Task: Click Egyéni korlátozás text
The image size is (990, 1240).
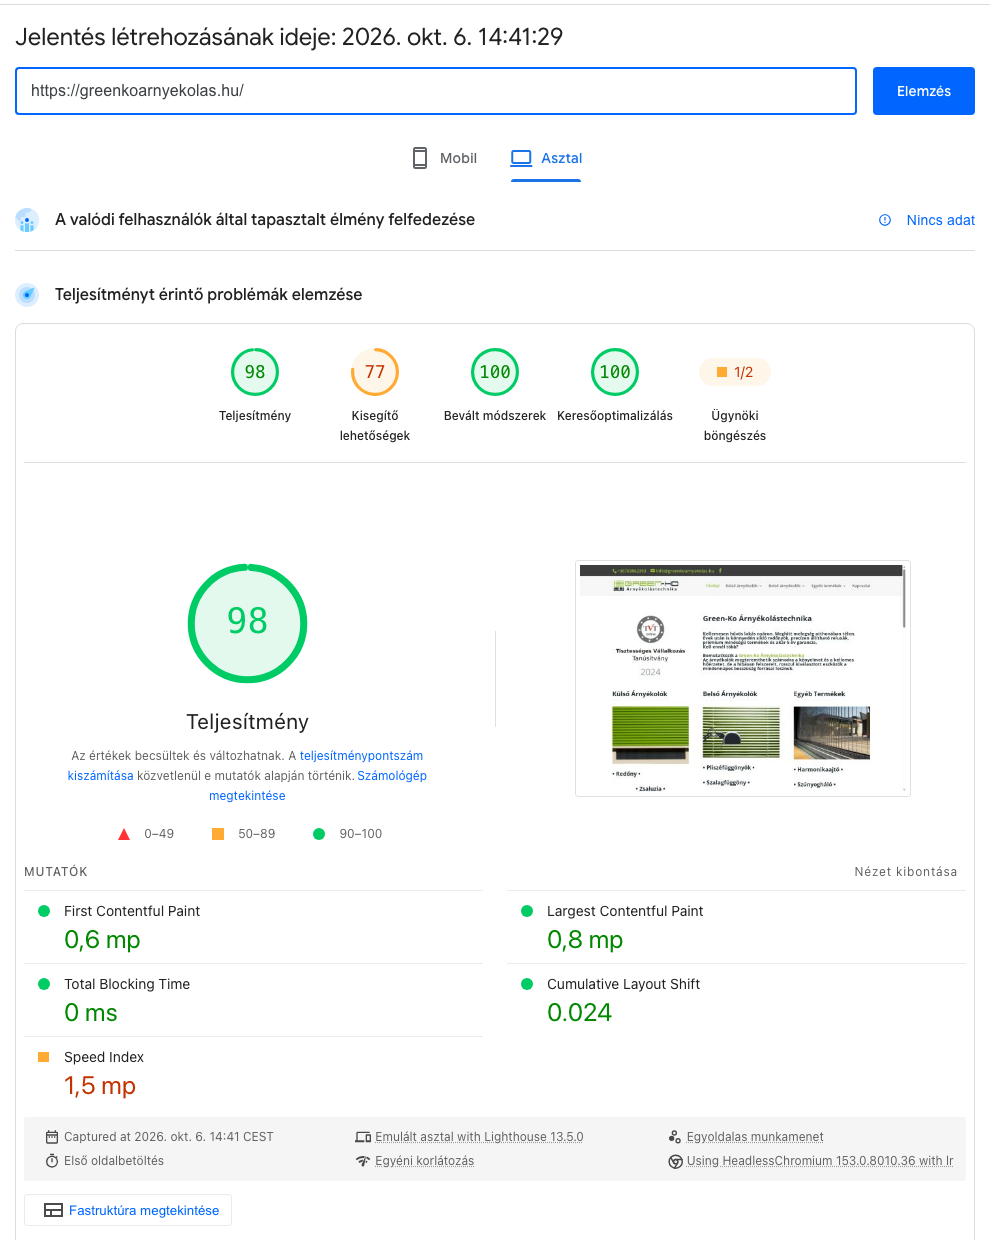Action: pyautogui.click(x=425, y=1161)
